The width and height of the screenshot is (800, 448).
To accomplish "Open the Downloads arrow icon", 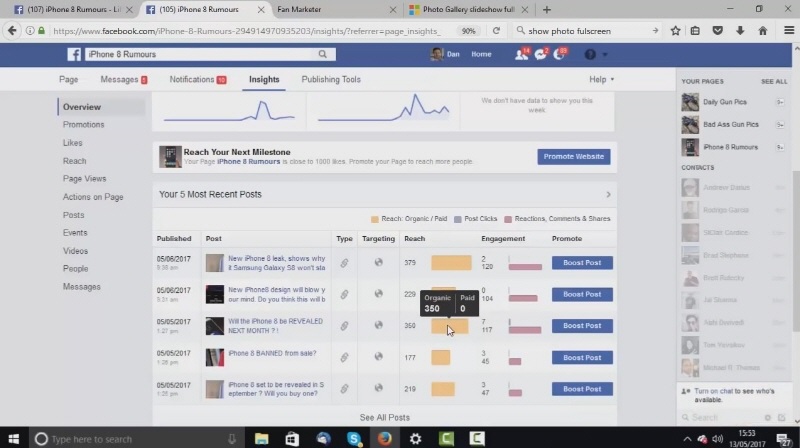I will pyautogui.click(x=740, y=31).
